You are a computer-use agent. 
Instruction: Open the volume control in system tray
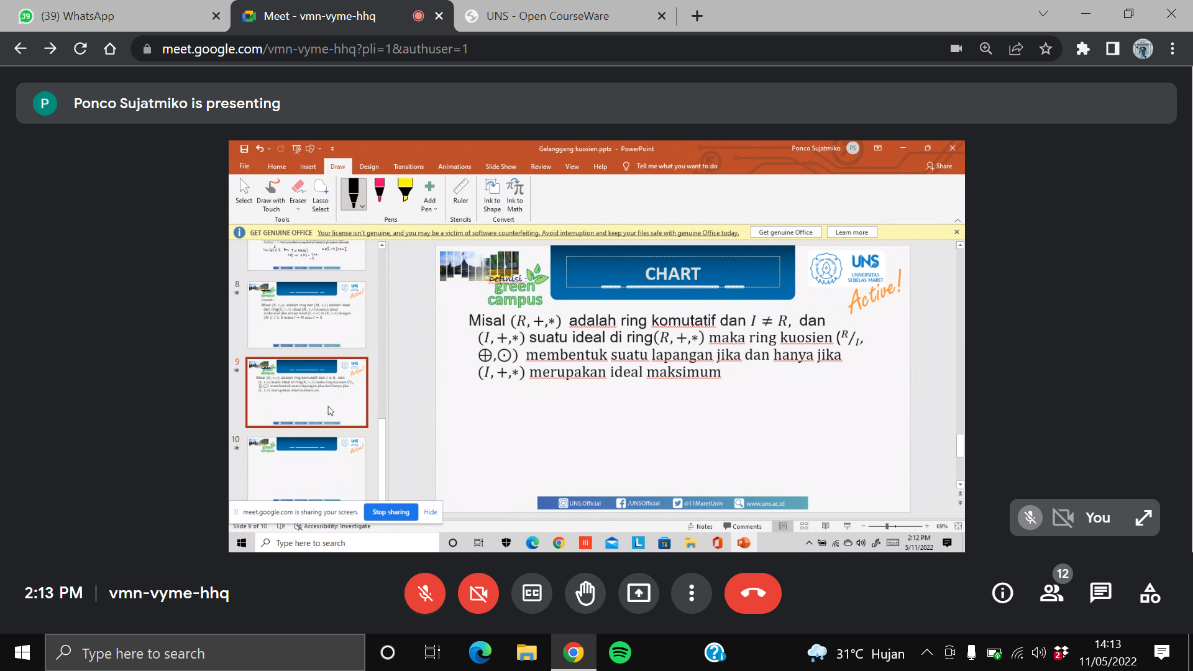click(x=1039, y=653)
